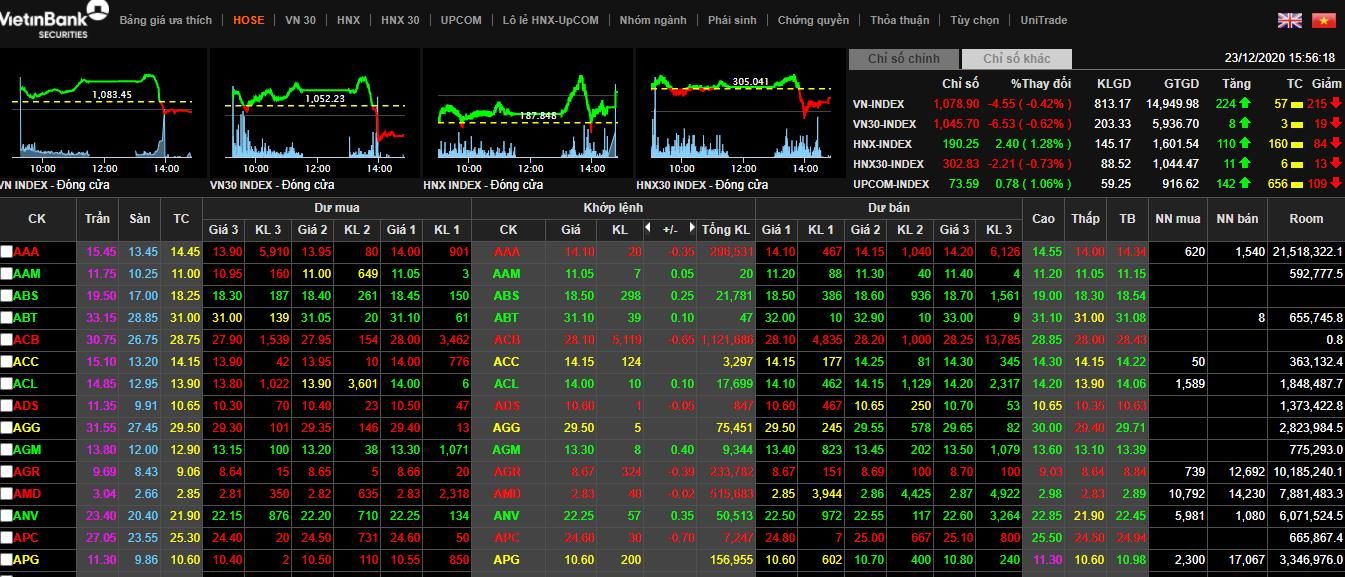
Task: Open the UniTrade link
Action: pos(1043,20)
